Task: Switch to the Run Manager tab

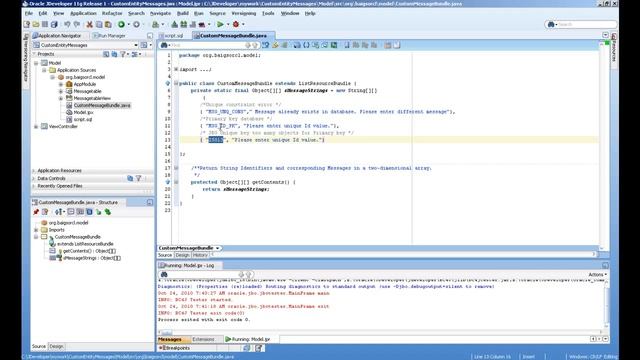Action: pos(109,36)
